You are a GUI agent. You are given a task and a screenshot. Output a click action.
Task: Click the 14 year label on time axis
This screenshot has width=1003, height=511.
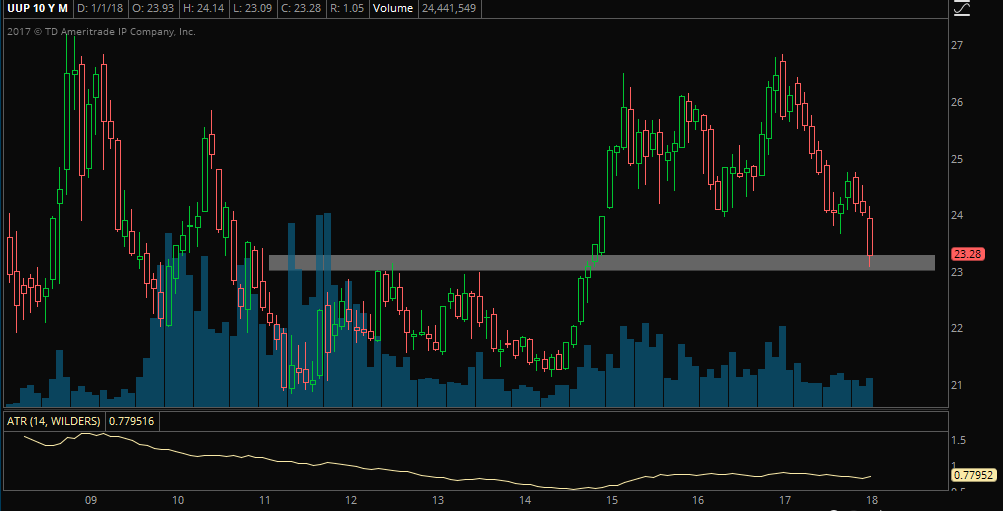pyautogui.click(x=525, y=500)
